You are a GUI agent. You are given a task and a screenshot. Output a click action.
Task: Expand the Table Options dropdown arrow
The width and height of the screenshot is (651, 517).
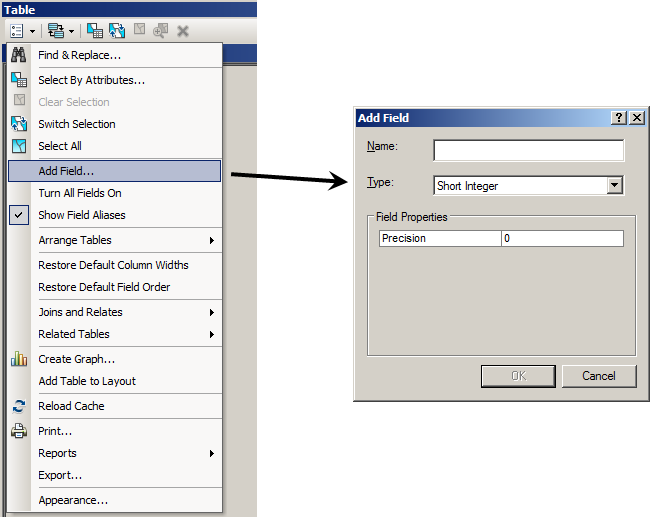pos(32,31)
